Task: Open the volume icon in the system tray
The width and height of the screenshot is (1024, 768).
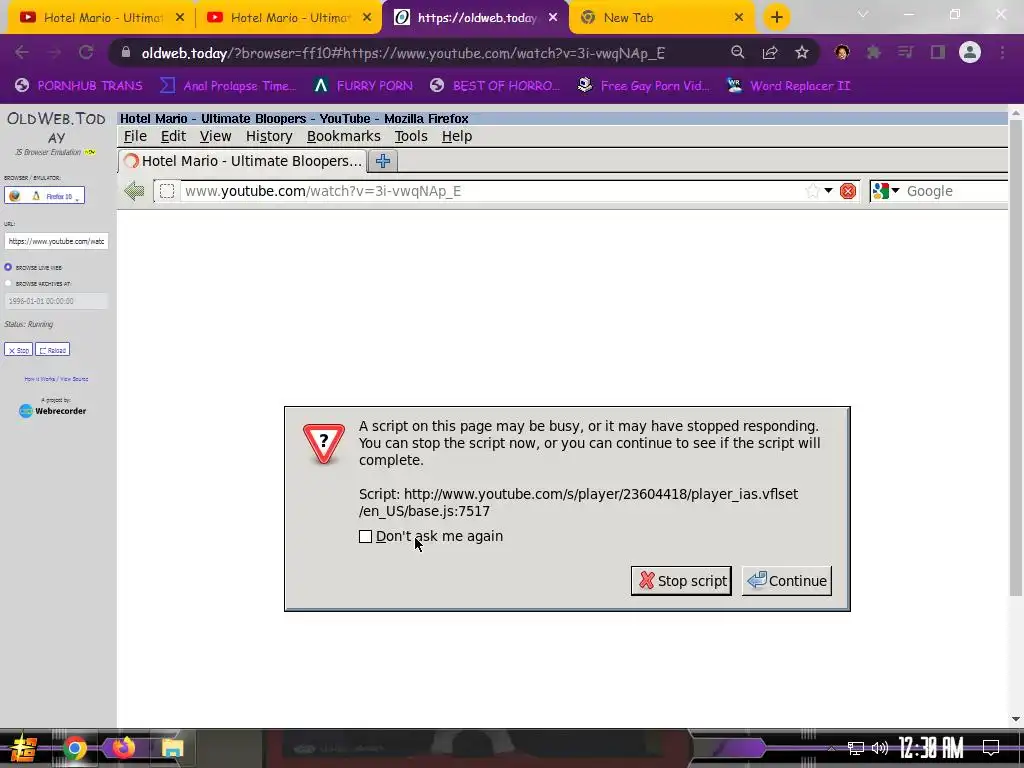Action: pyautogui.click(x=880, y=748)
